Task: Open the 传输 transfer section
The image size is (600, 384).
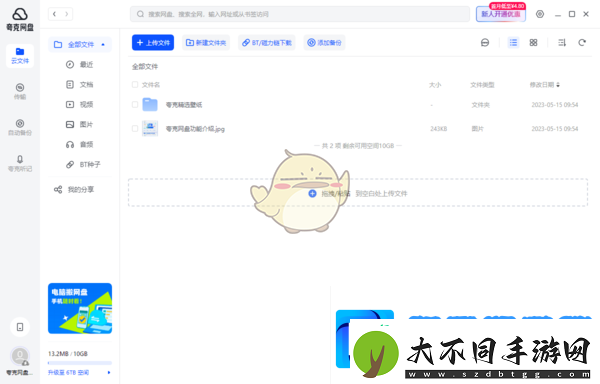Action: tap(20, 91)
